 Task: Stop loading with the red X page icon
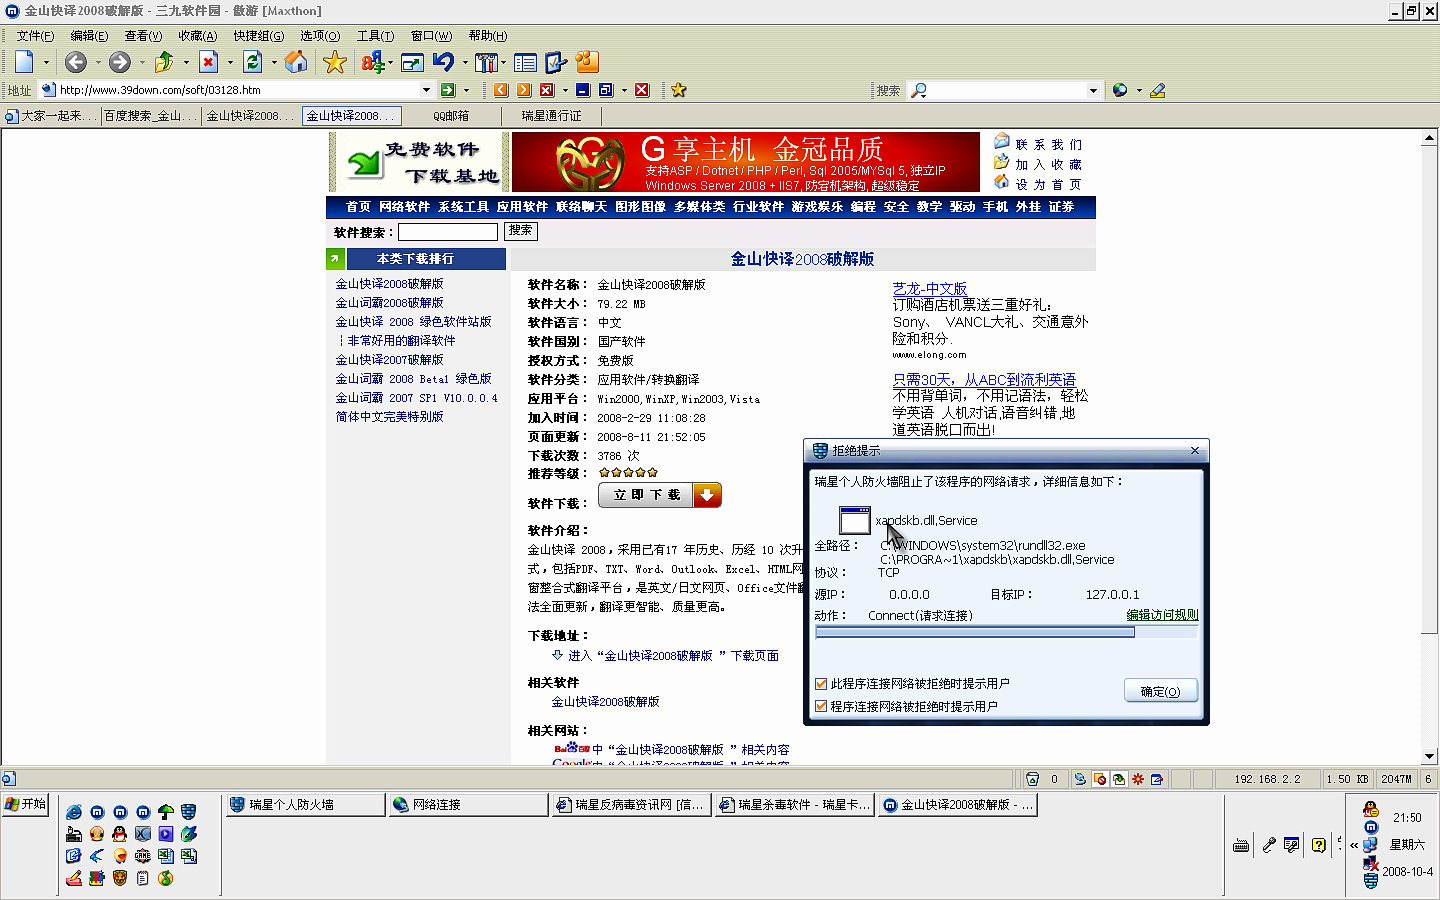208,62
